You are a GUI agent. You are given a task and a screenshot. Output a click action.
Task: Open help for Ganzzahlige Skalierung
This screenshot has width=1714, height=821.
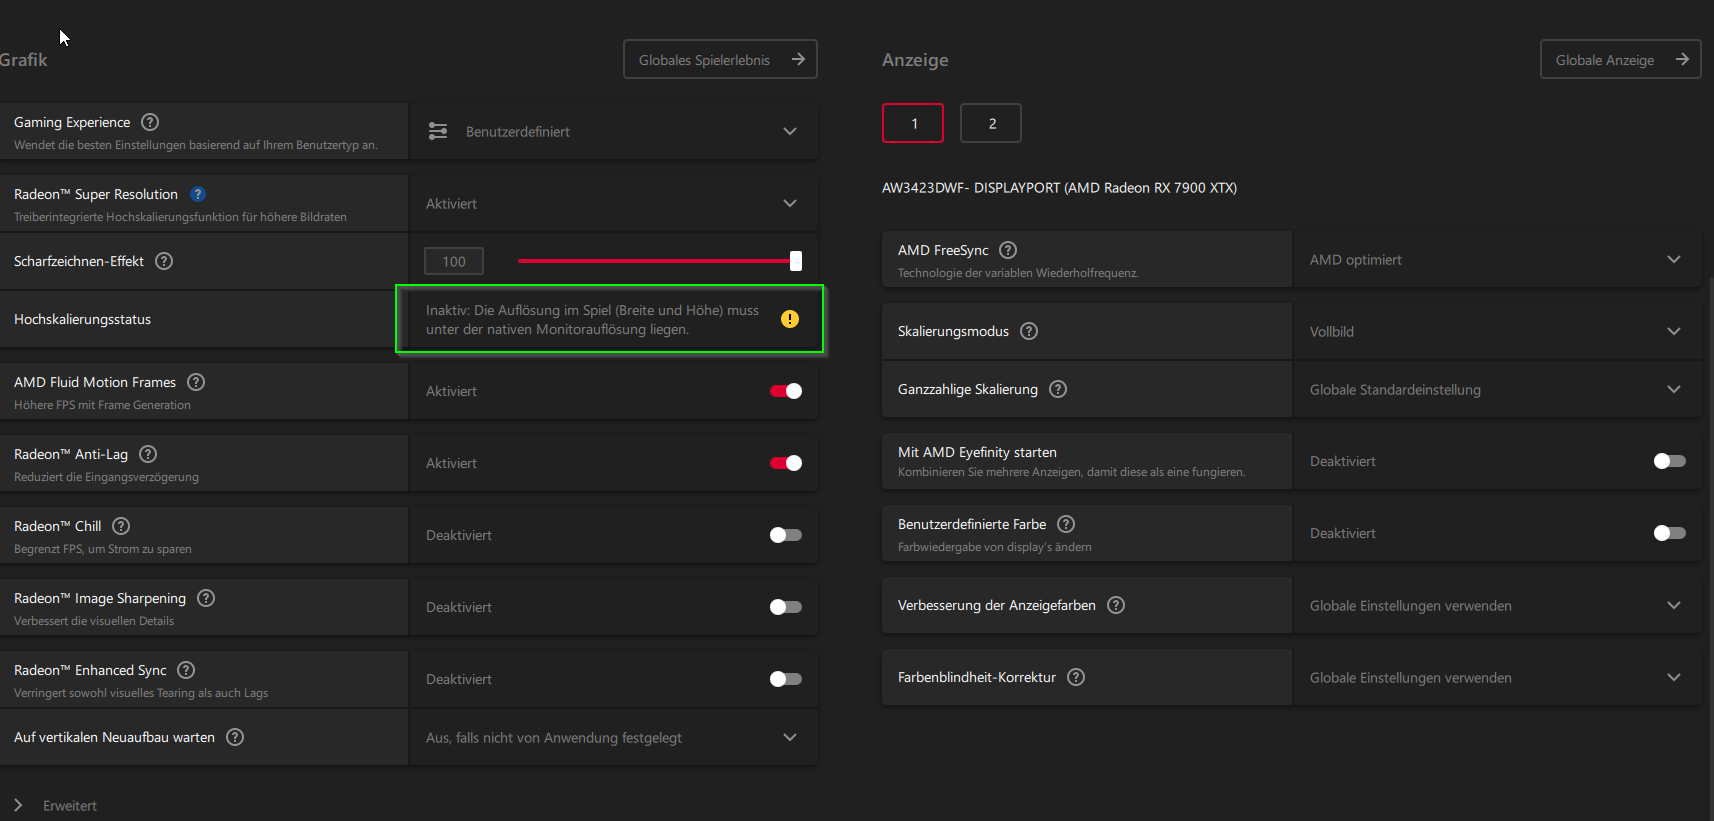(1058, 389)
